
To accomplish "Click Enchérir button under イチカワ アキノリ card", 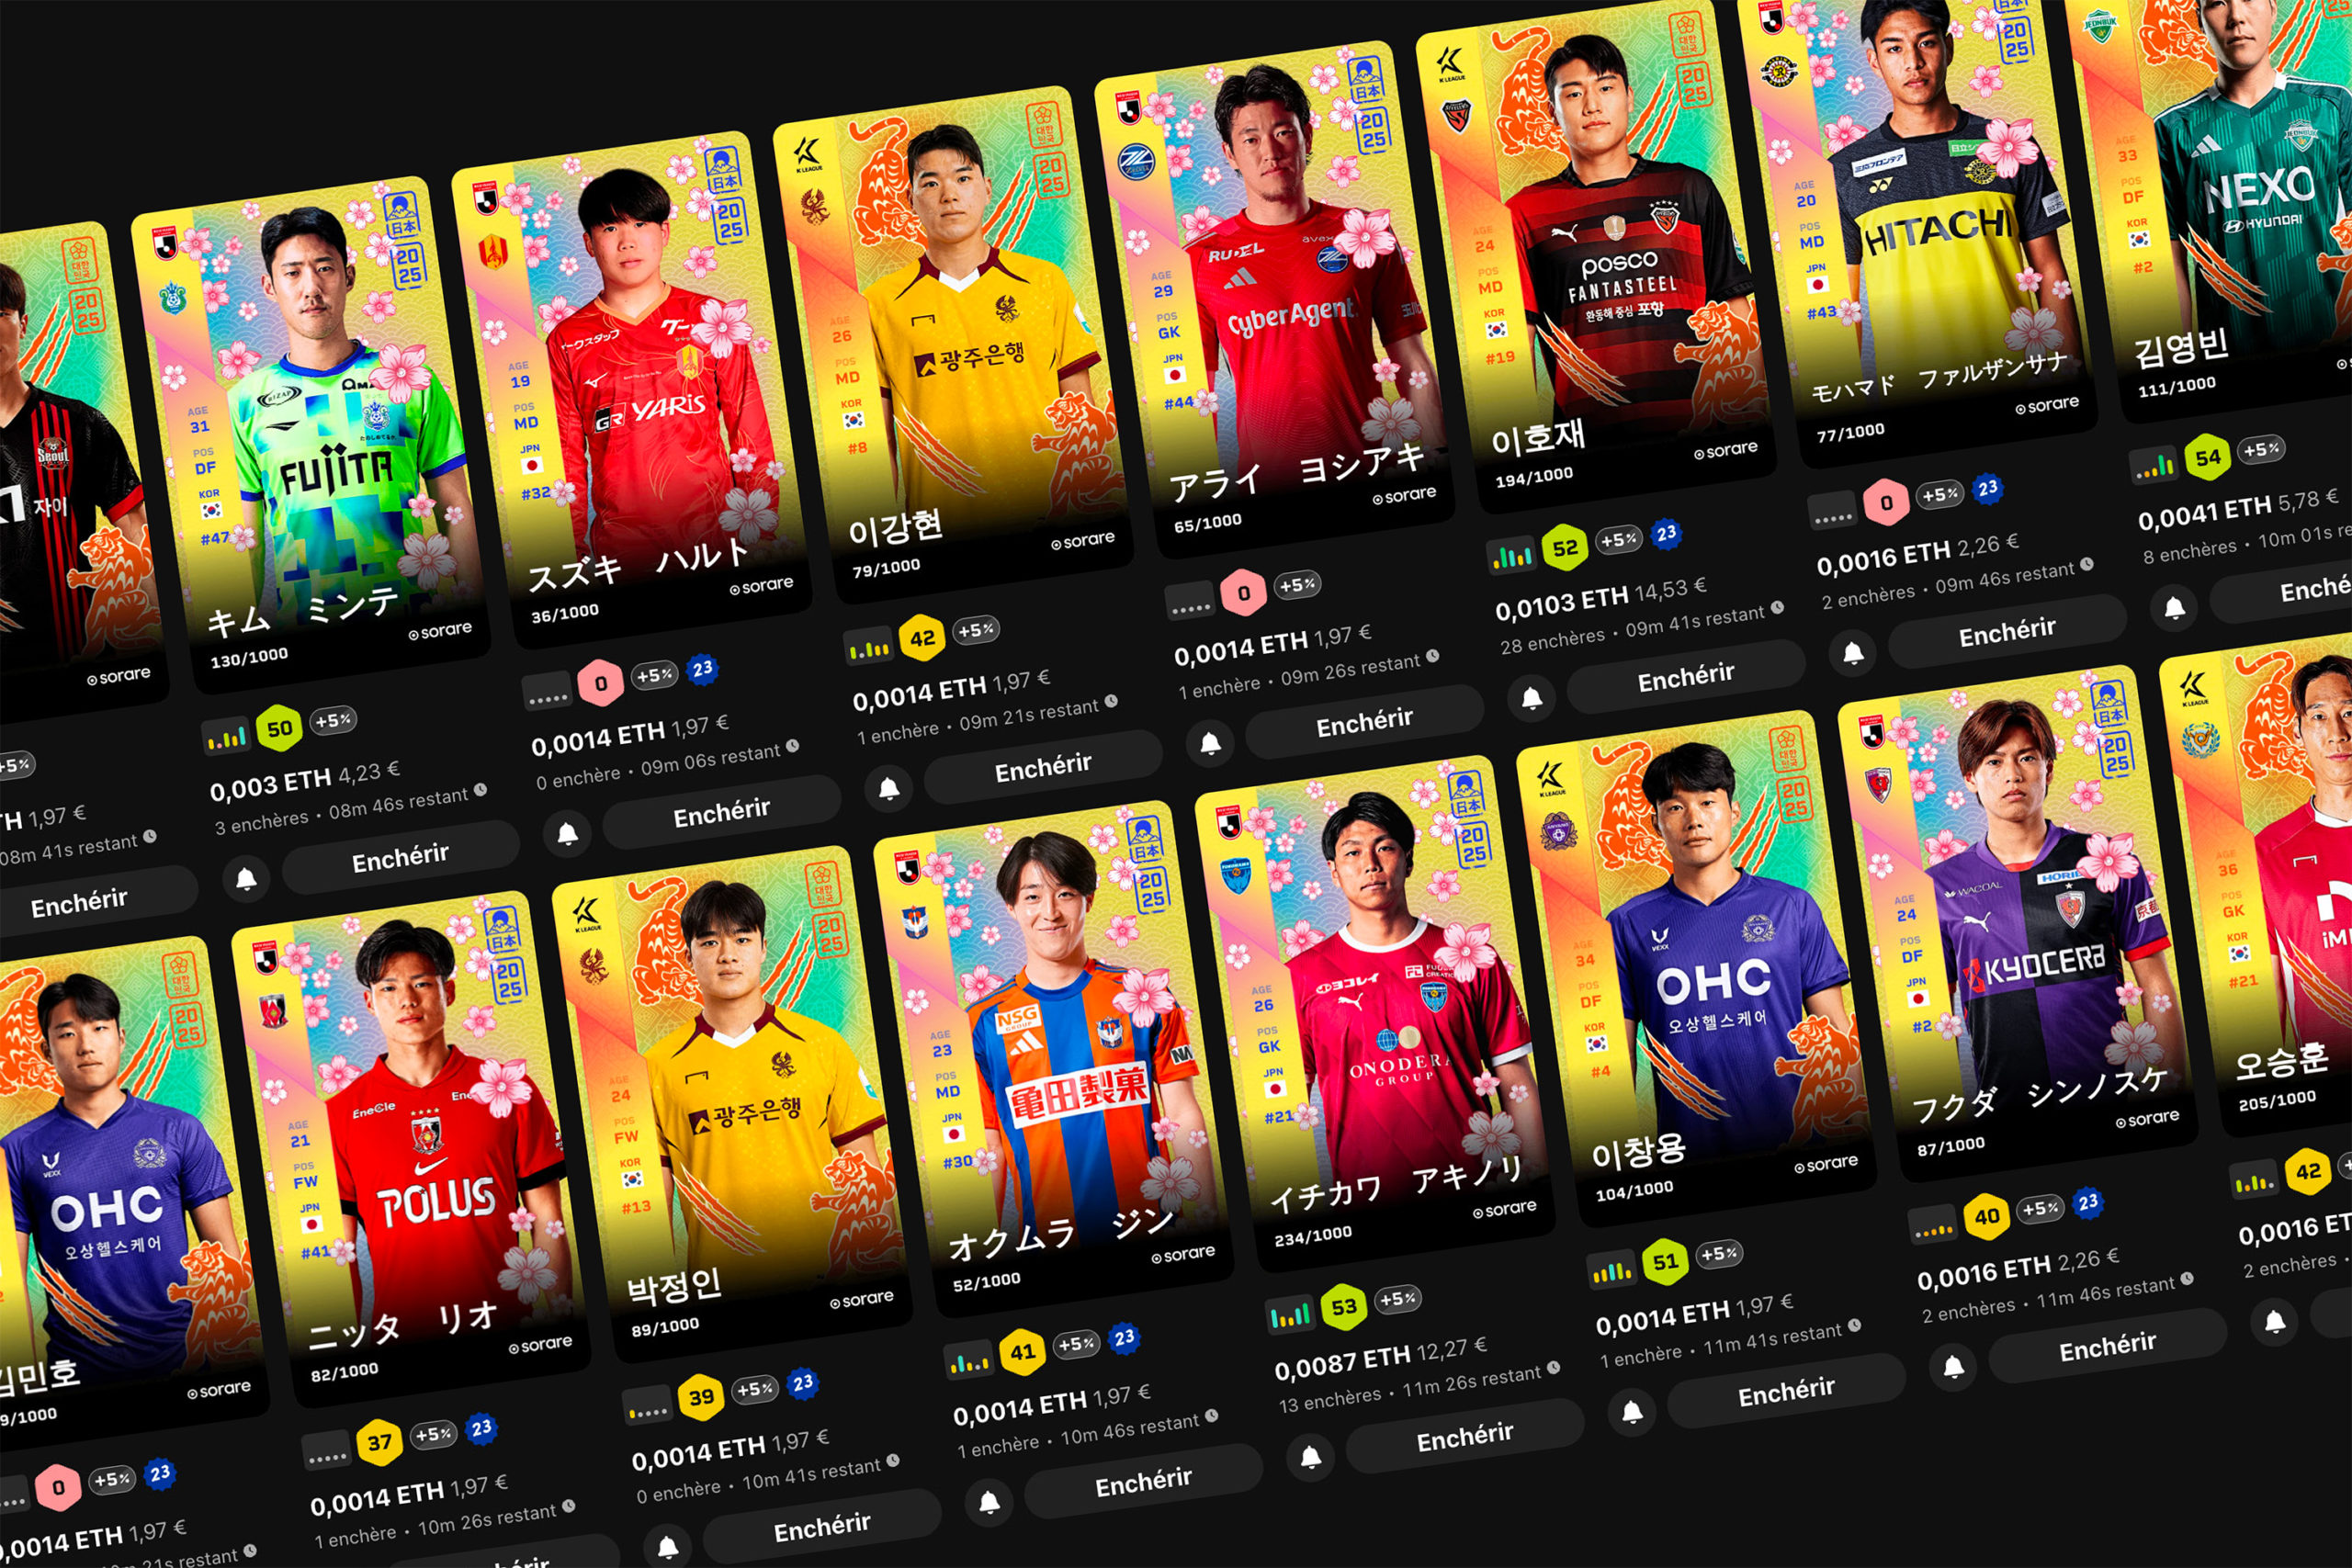I will [x=1465, y=1437].
